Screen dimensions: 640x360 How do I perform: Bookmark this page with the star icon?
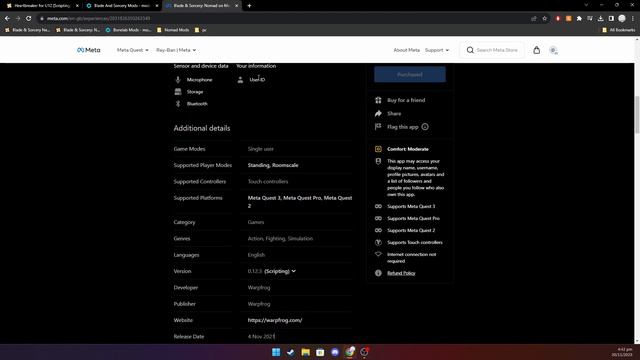544,18
